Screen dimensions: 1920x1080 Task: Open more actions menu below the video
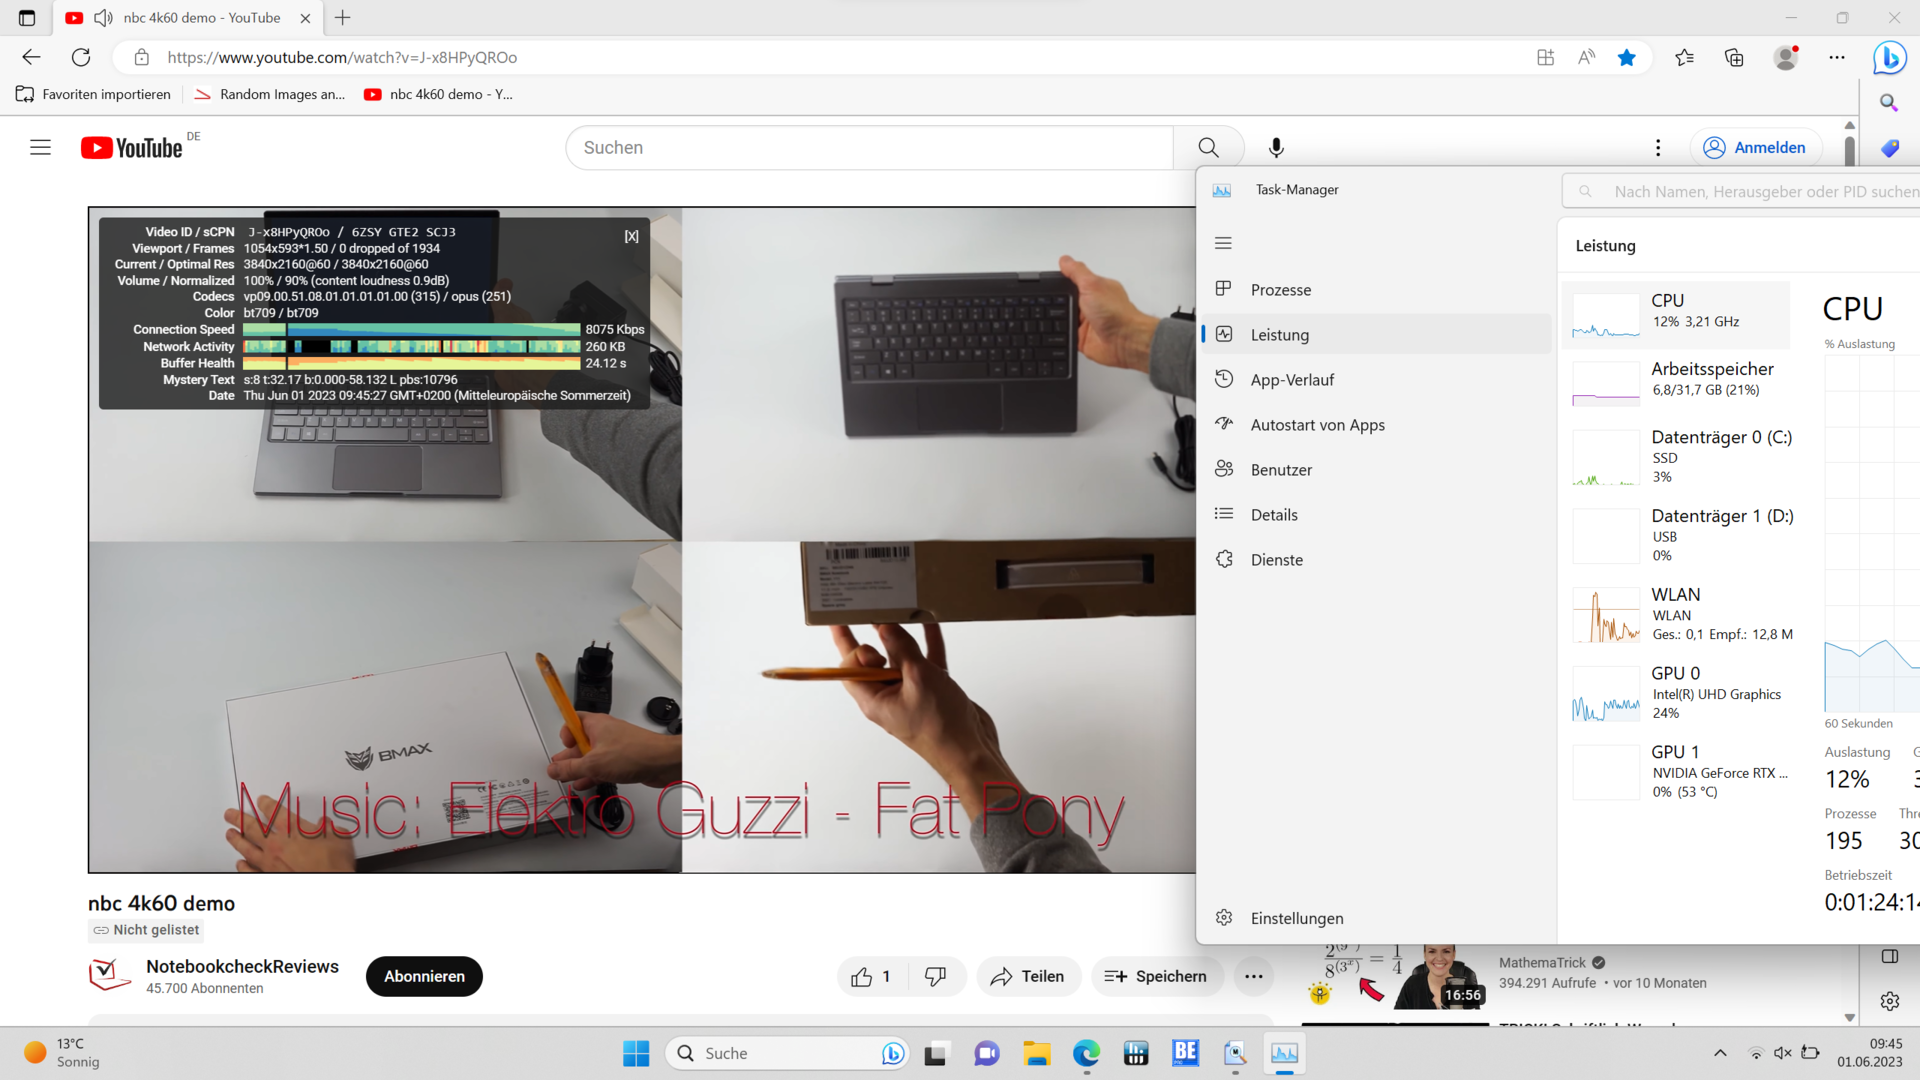[1253, 977]
